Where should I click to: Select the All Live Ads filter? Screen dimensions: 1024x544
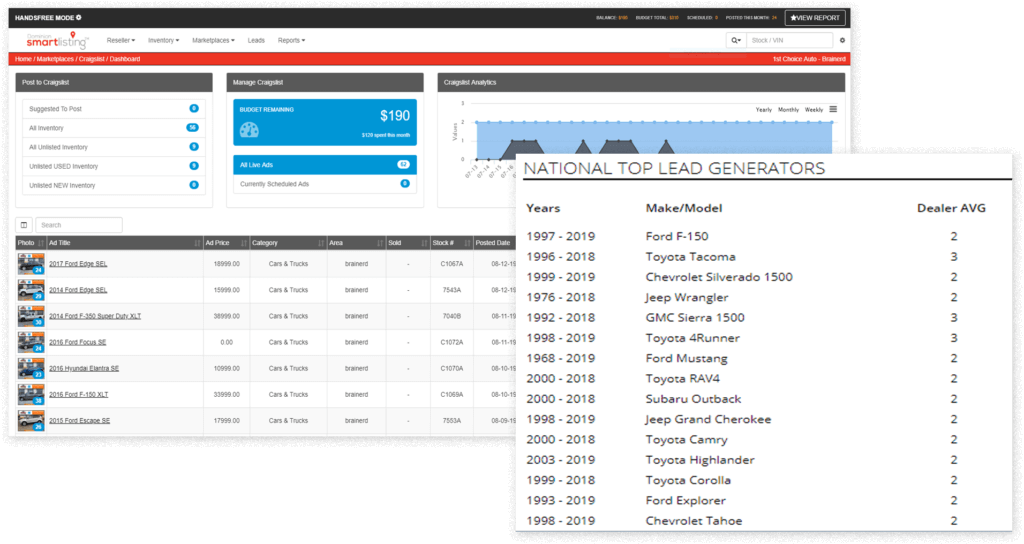pyautogui.click(x=325, y=165)
